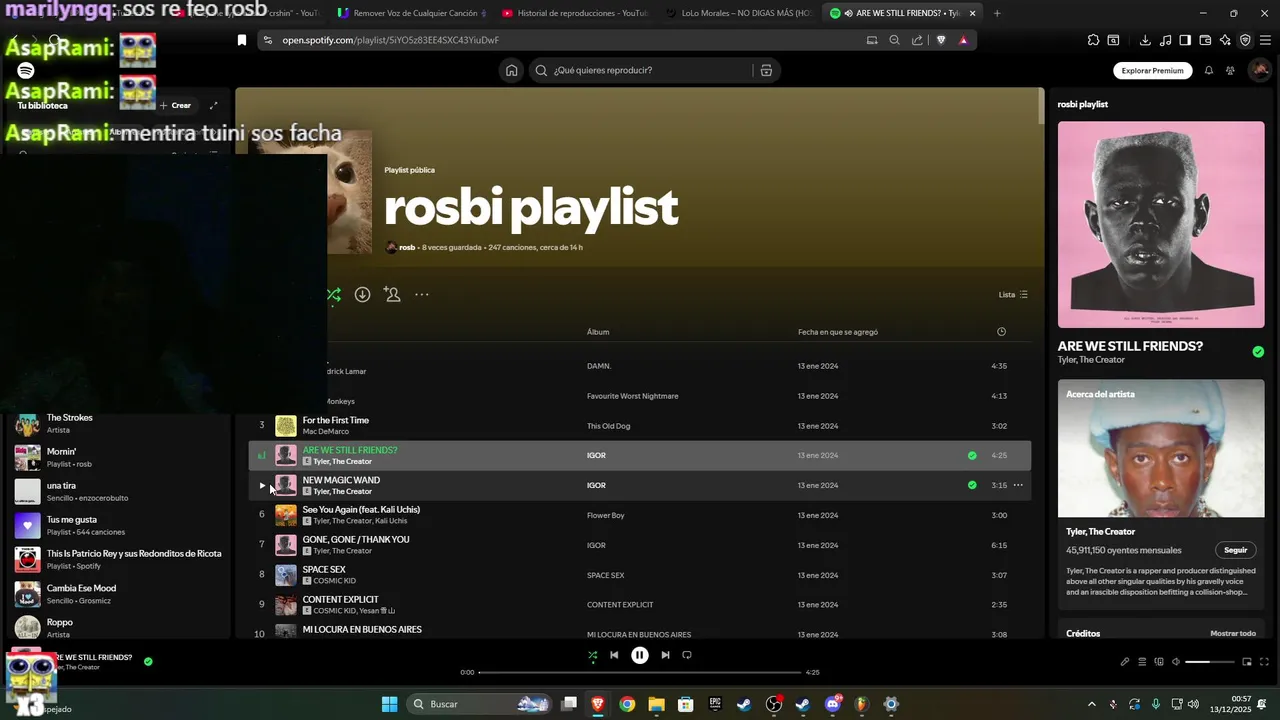Toggle saved checkmark in bottom player bar
This screenshot has height=720, width=1280.
coord(148,661)
